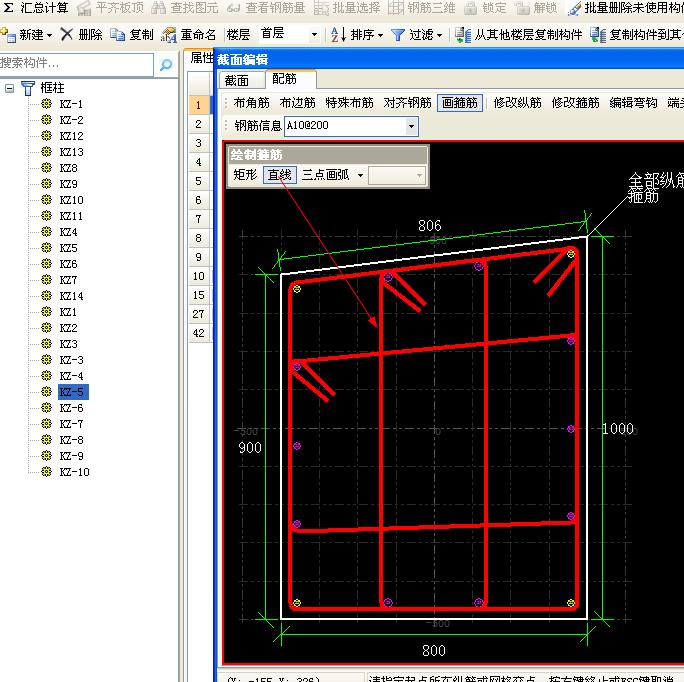Click the gear icon beside KZ-1

coord(46,104)
